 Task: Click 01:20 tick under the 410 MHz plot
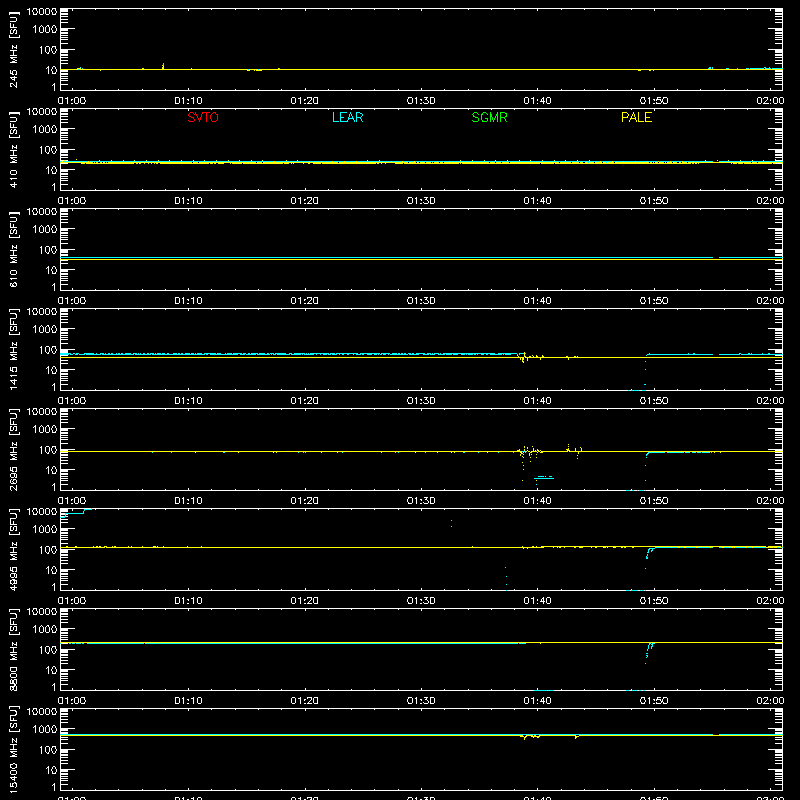305,201
